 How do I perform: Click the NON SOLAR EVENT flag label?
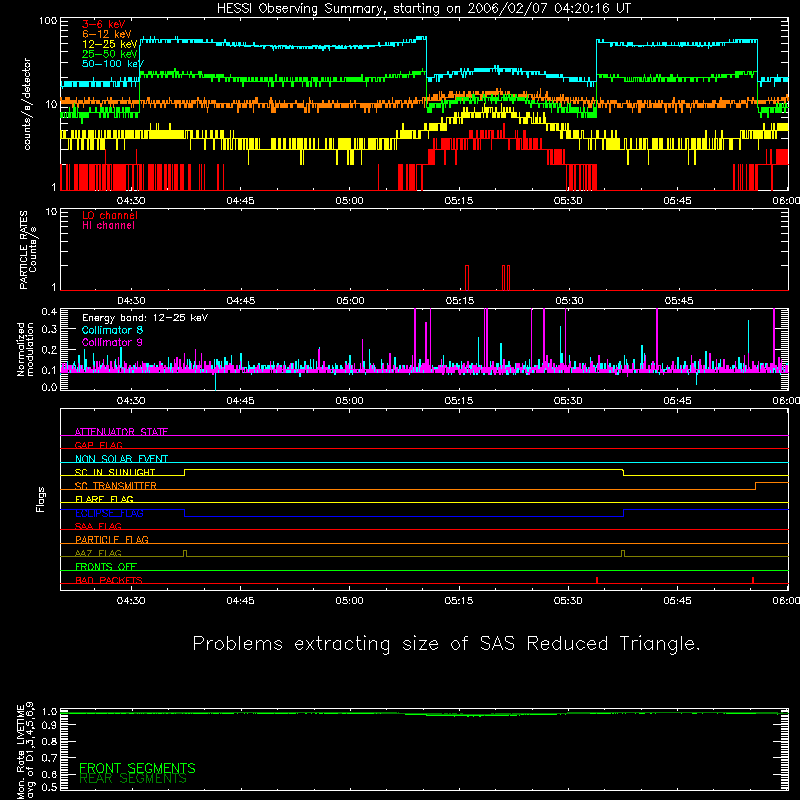tap(121, 459)
